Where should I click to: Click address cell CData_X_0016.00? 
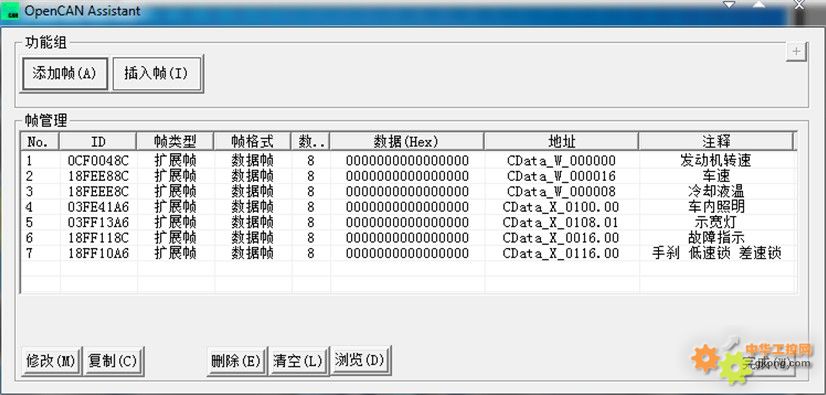pos(561,238)
